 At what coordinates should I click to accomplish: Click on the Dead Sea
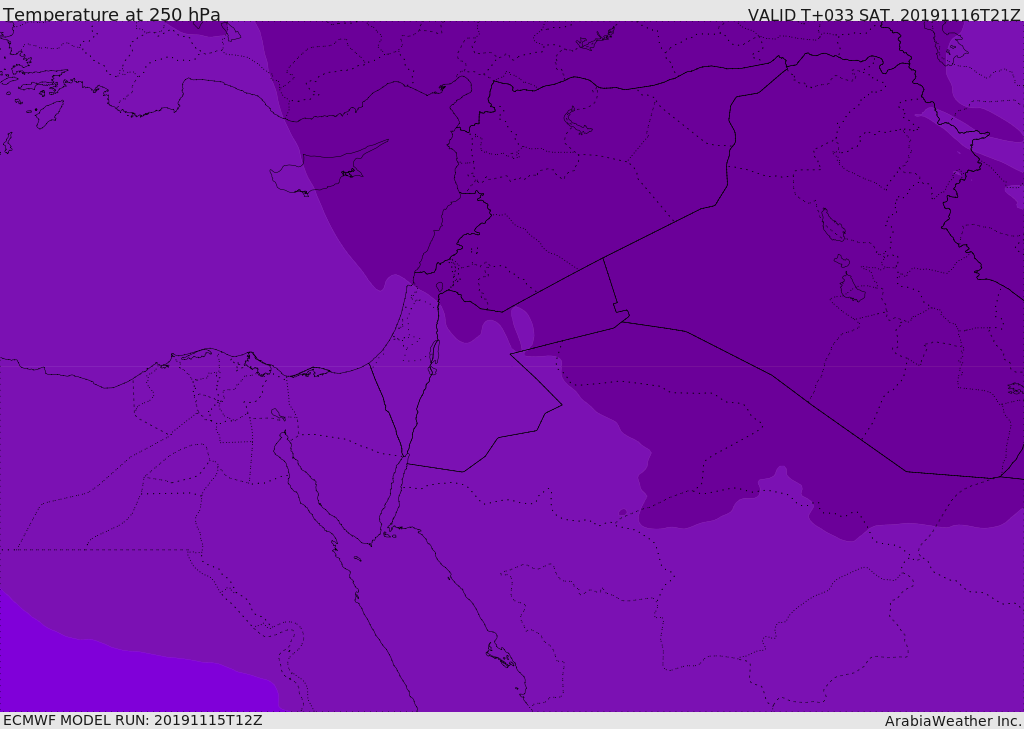(x=434, y=353)
